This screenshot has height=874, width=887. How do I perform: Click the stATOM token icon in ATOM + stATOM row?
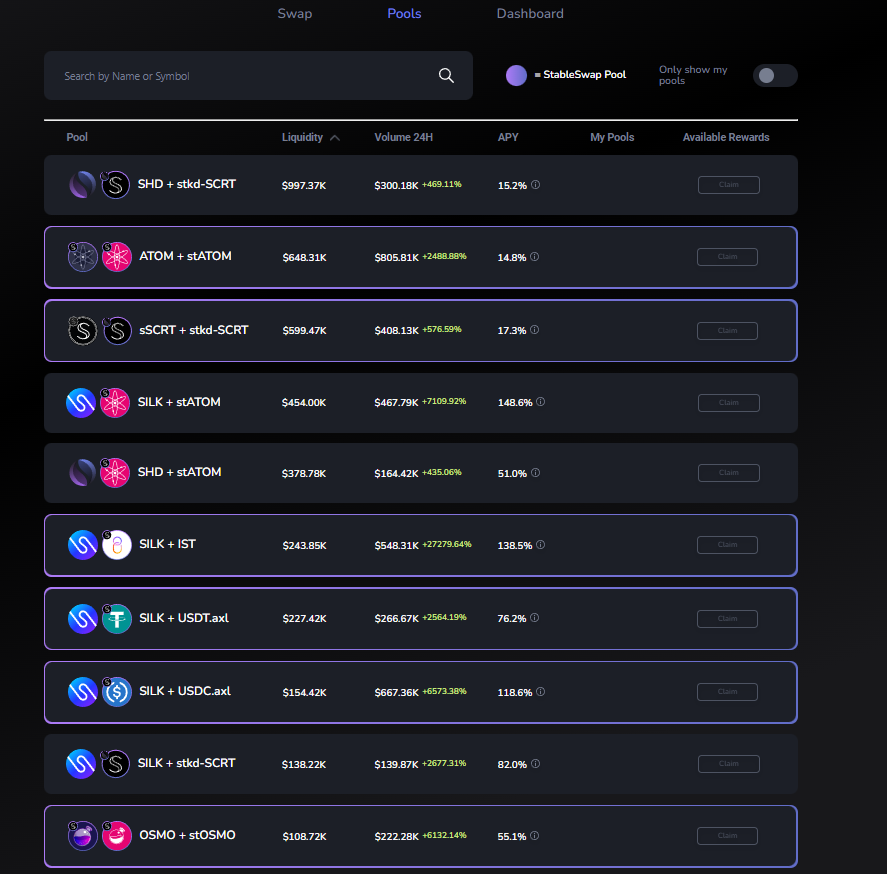pyautogui.click(x=117, y=257)
